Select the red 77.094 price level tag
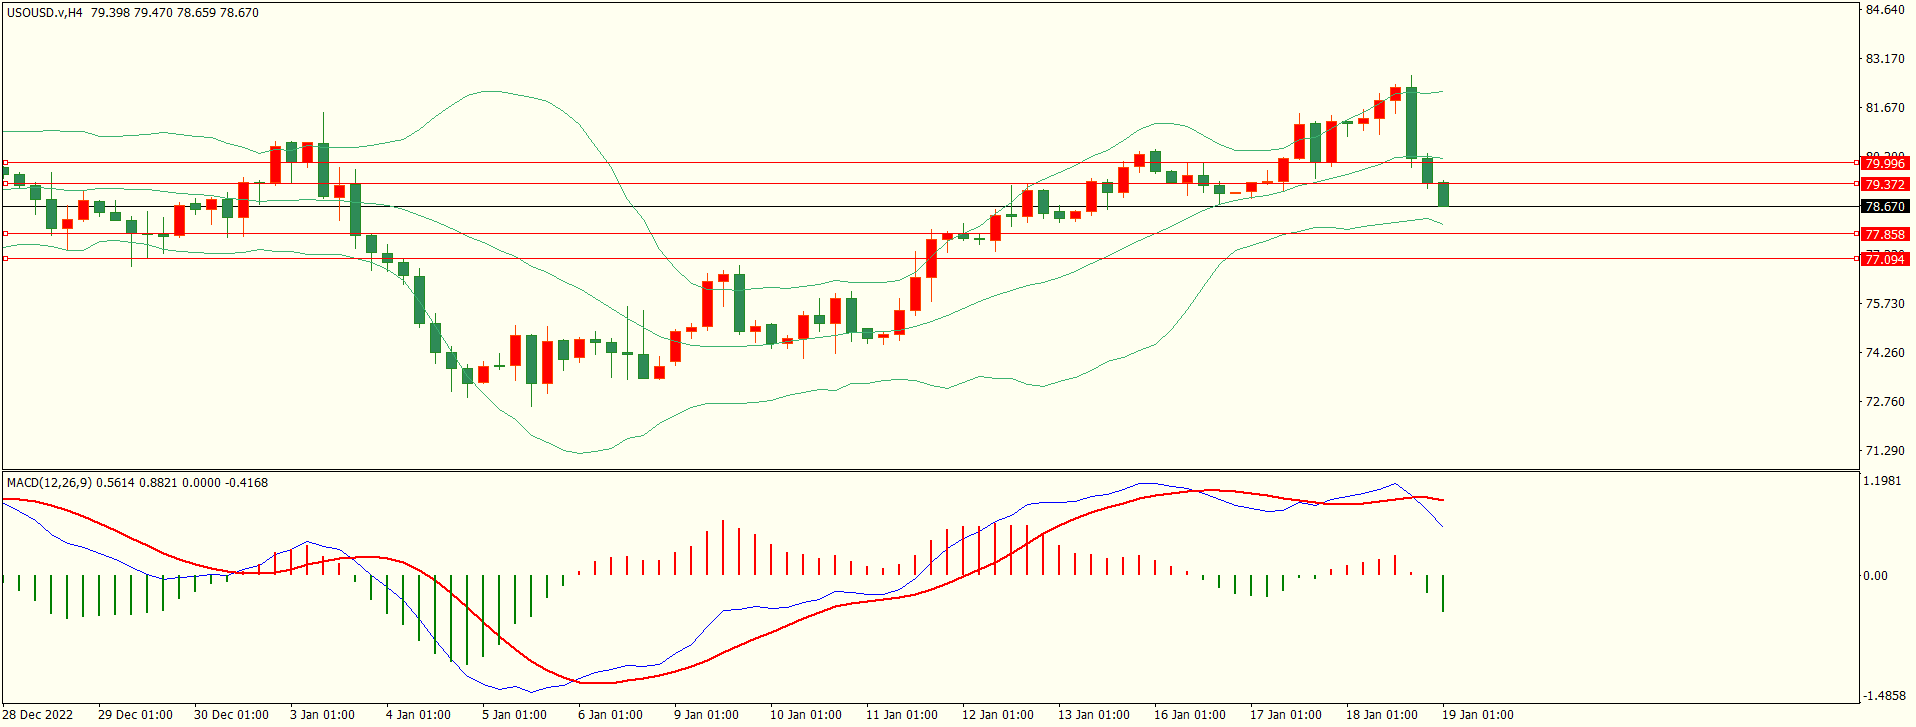The height and width of the screenshot is (727, 1916). (x=1885, y=259)
